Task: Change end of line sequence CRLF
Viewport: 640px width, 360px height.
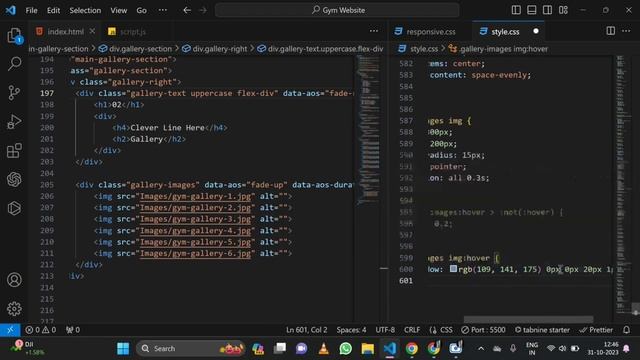Action: [412, 329]
